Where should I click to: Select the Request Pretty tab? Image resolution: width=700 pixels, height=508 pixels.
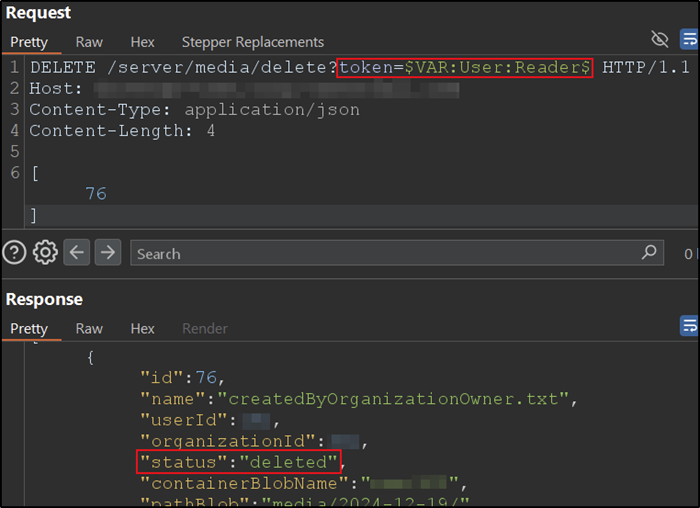click(x=29, y=42)
